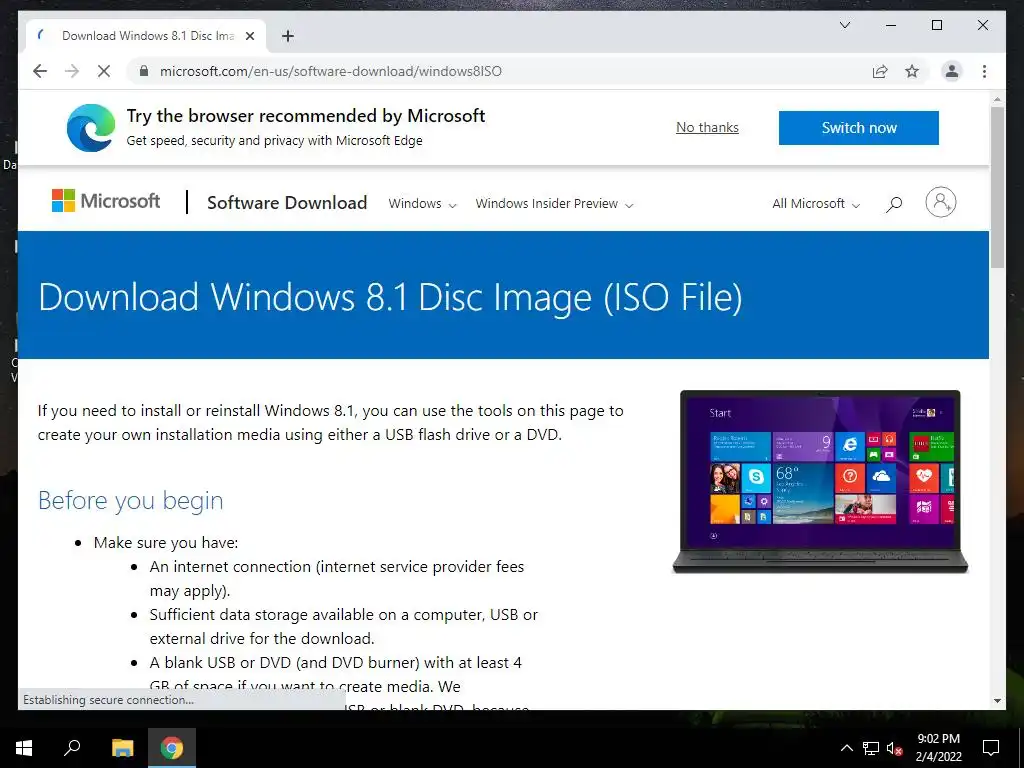Click the page title 'Download Windows 8.1 Disc Image'
Viewport: 1024px width, 768px height.
pos(390,296)
